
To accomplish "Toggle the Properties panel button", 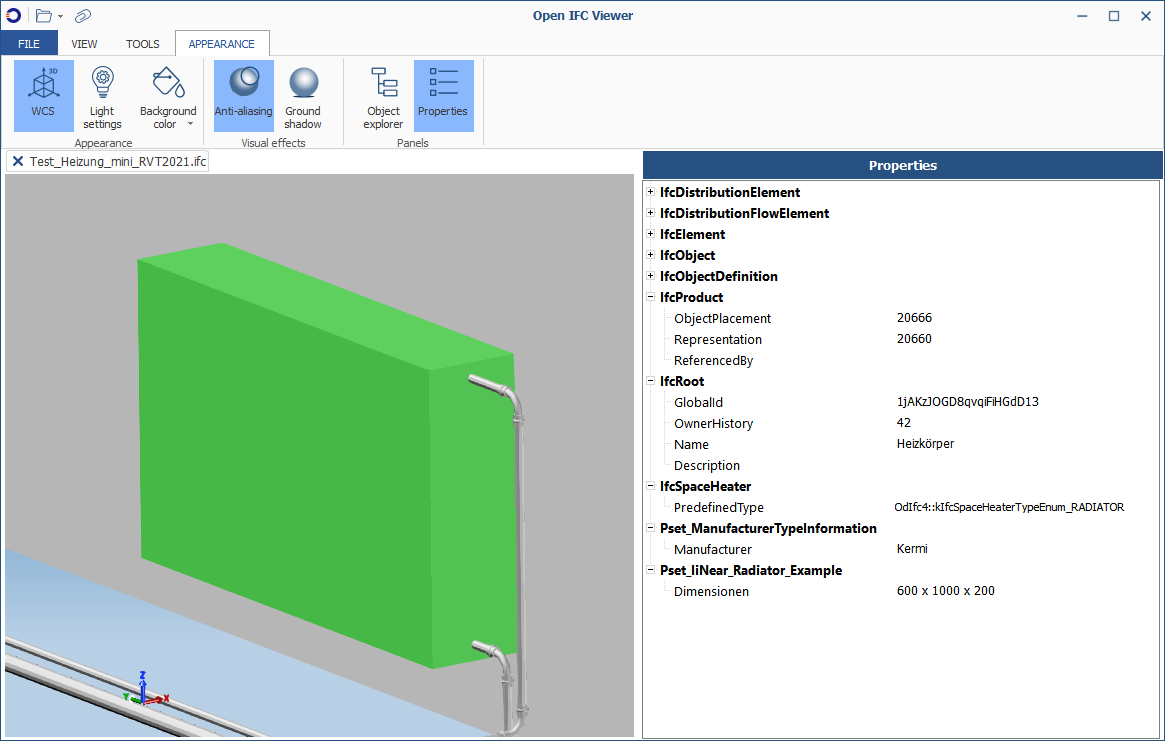I will 443,95.
